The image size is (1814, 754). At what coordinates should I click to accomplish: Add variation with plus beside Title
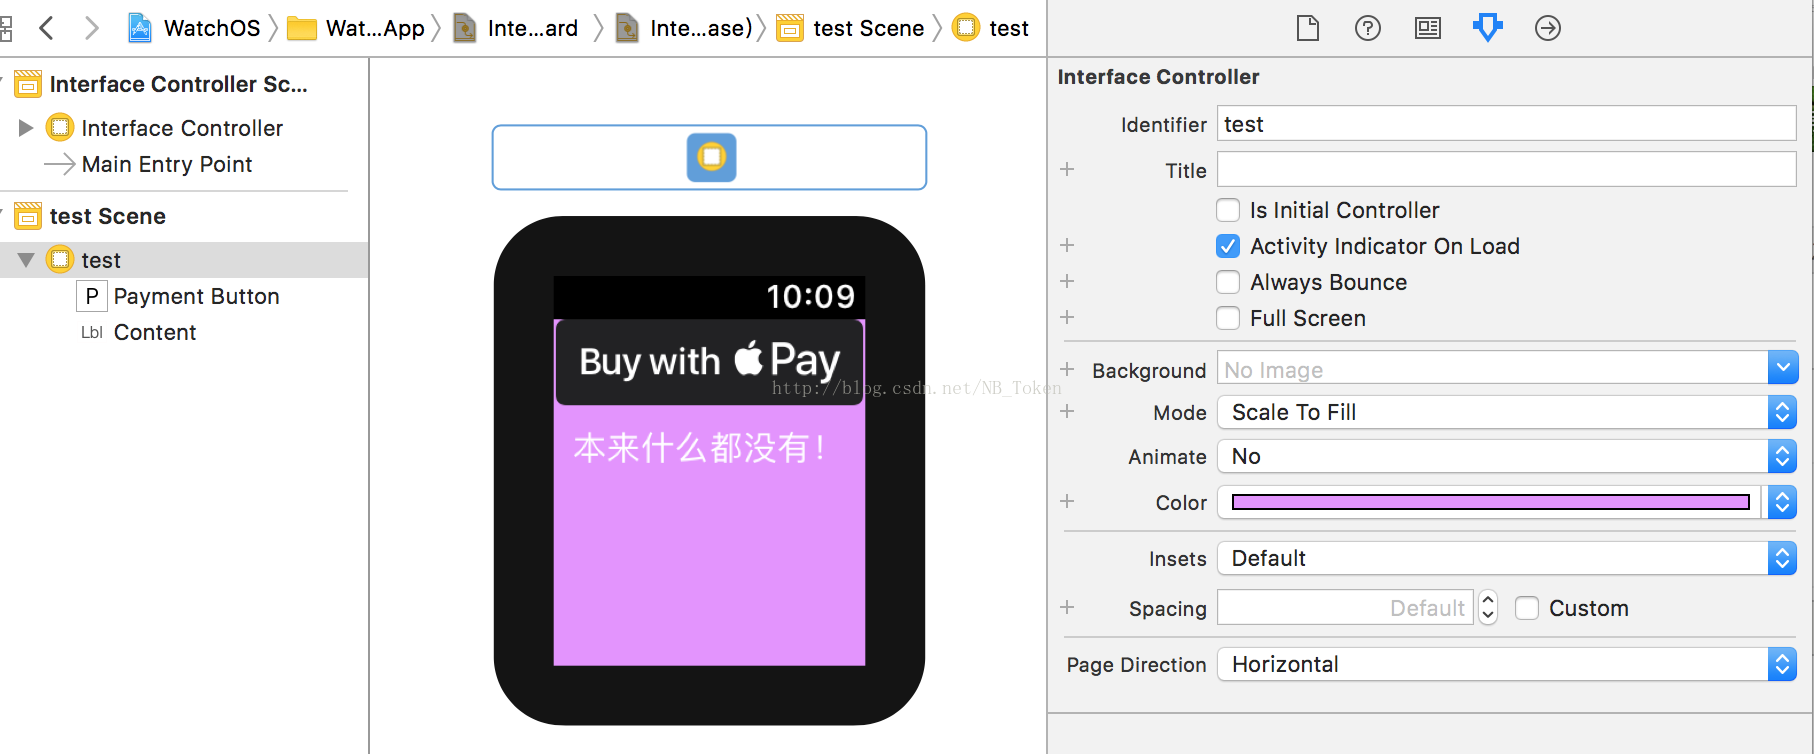[x=1067, y=169]
